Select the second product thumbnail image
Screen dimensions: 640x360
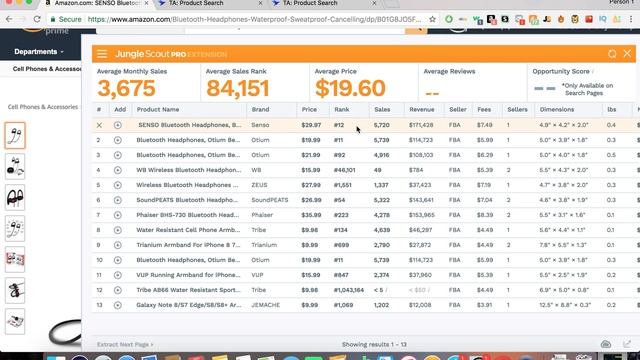(15, 167)
